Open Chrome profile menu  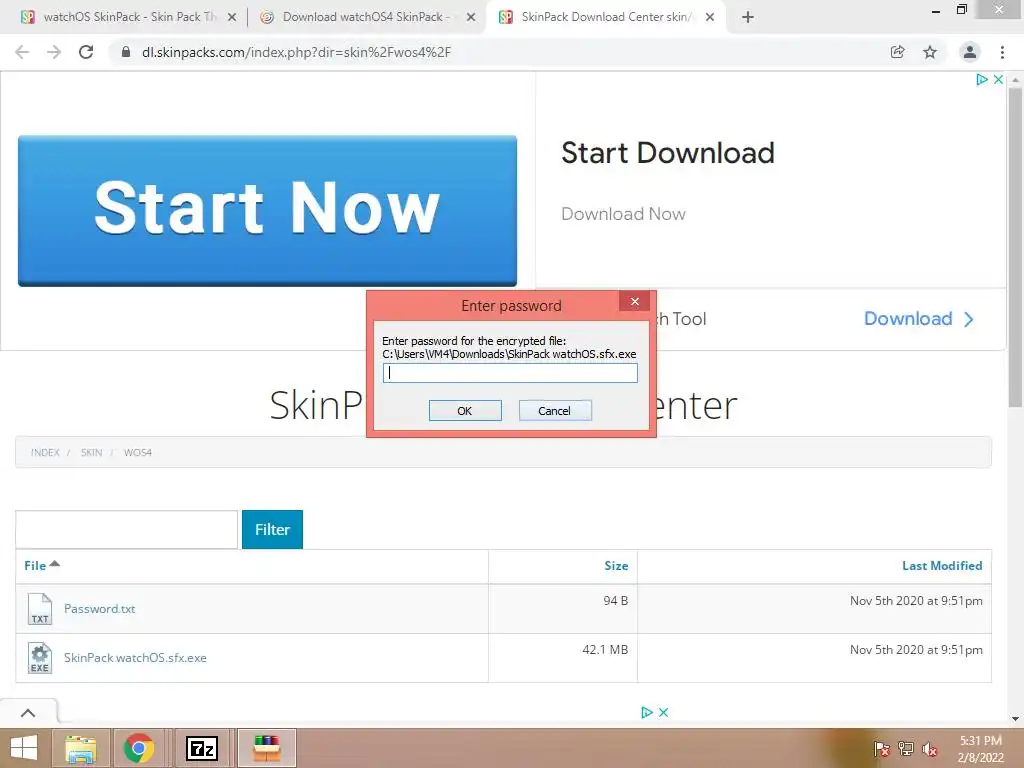click(x=970, y=52)
